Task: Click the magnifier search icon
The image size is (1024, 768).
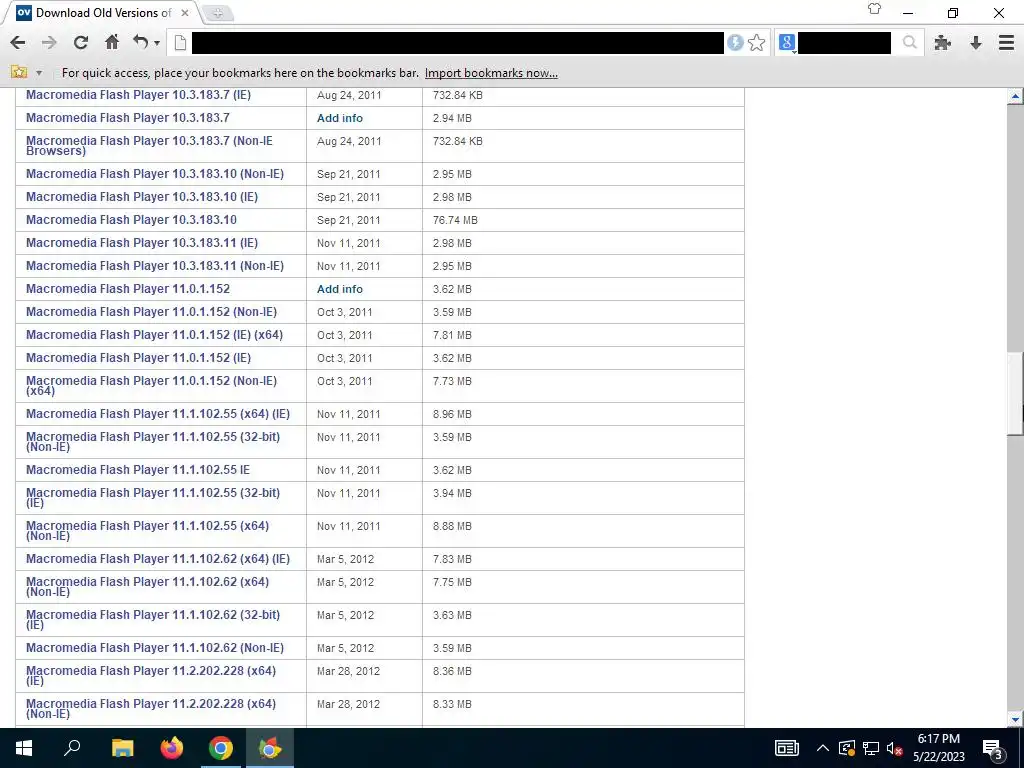Action: pos(910,43)
